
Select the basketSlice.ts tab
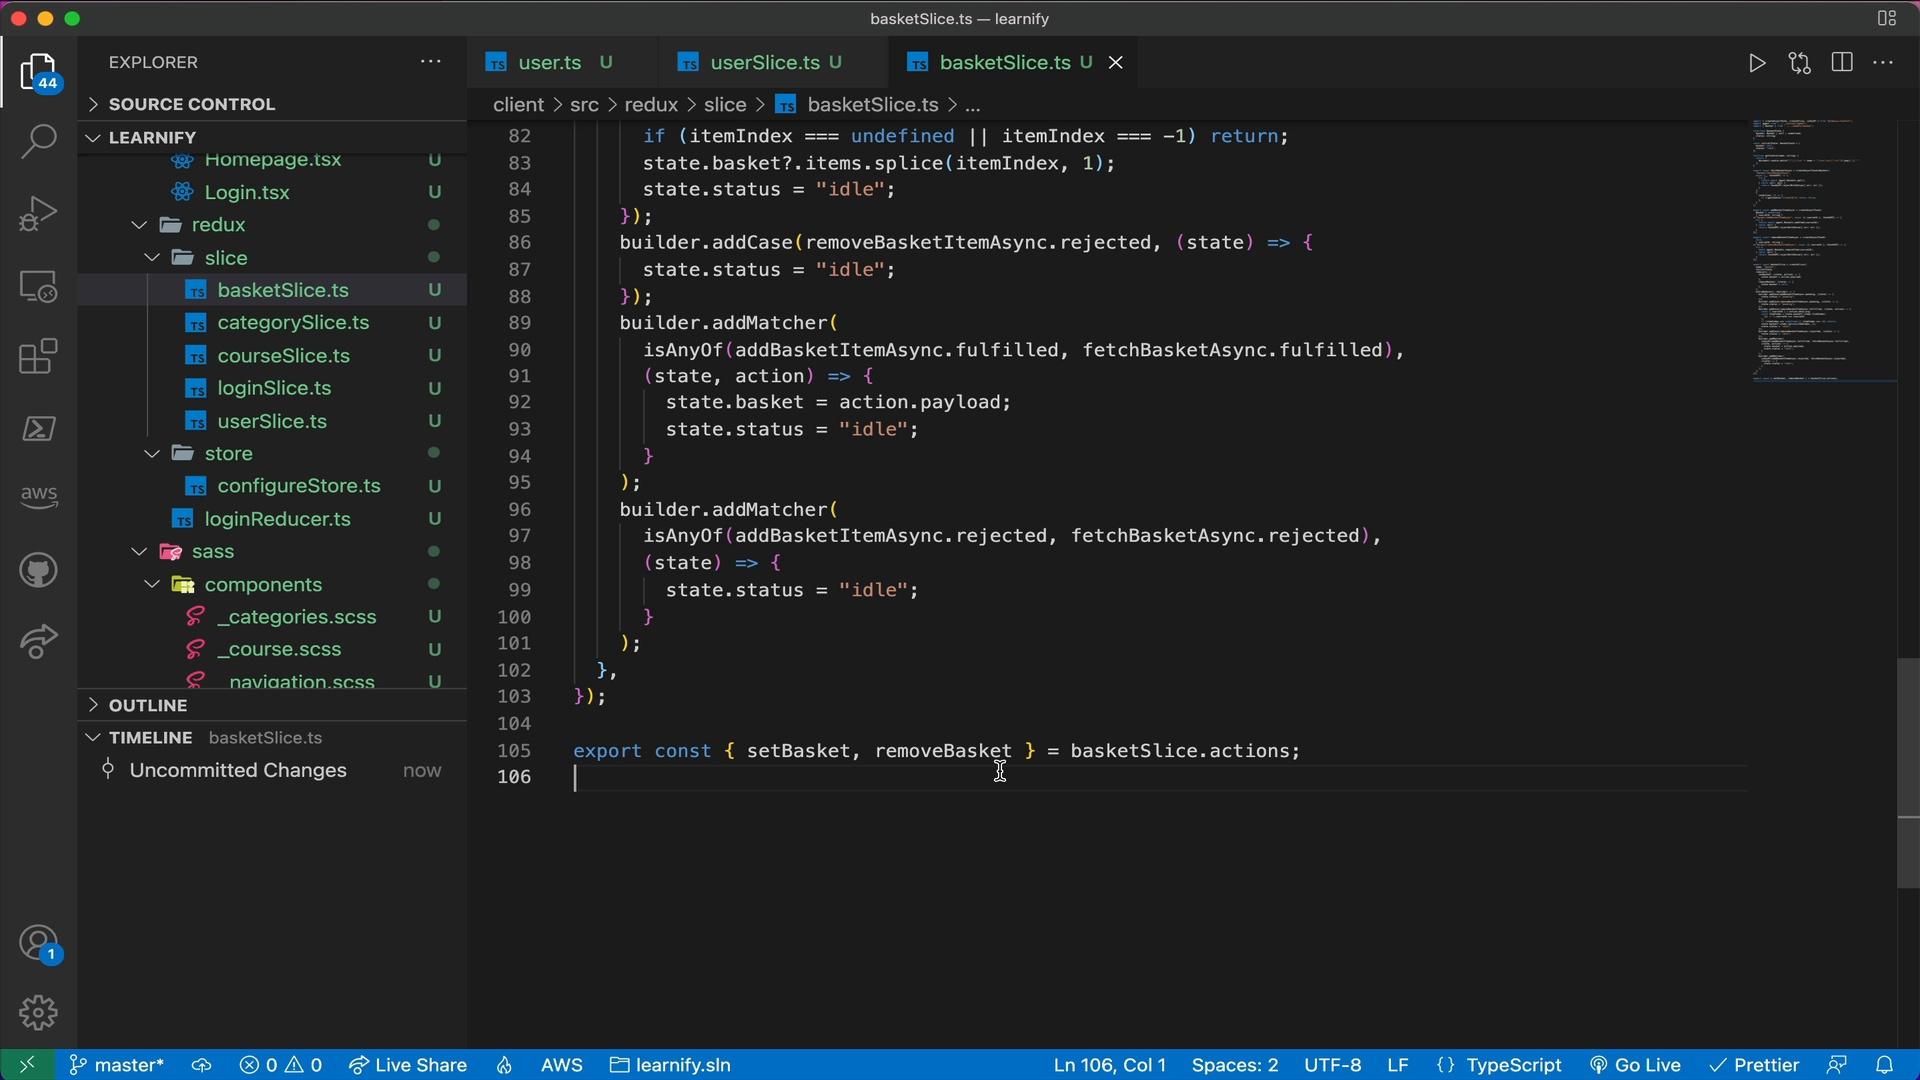1005,62
